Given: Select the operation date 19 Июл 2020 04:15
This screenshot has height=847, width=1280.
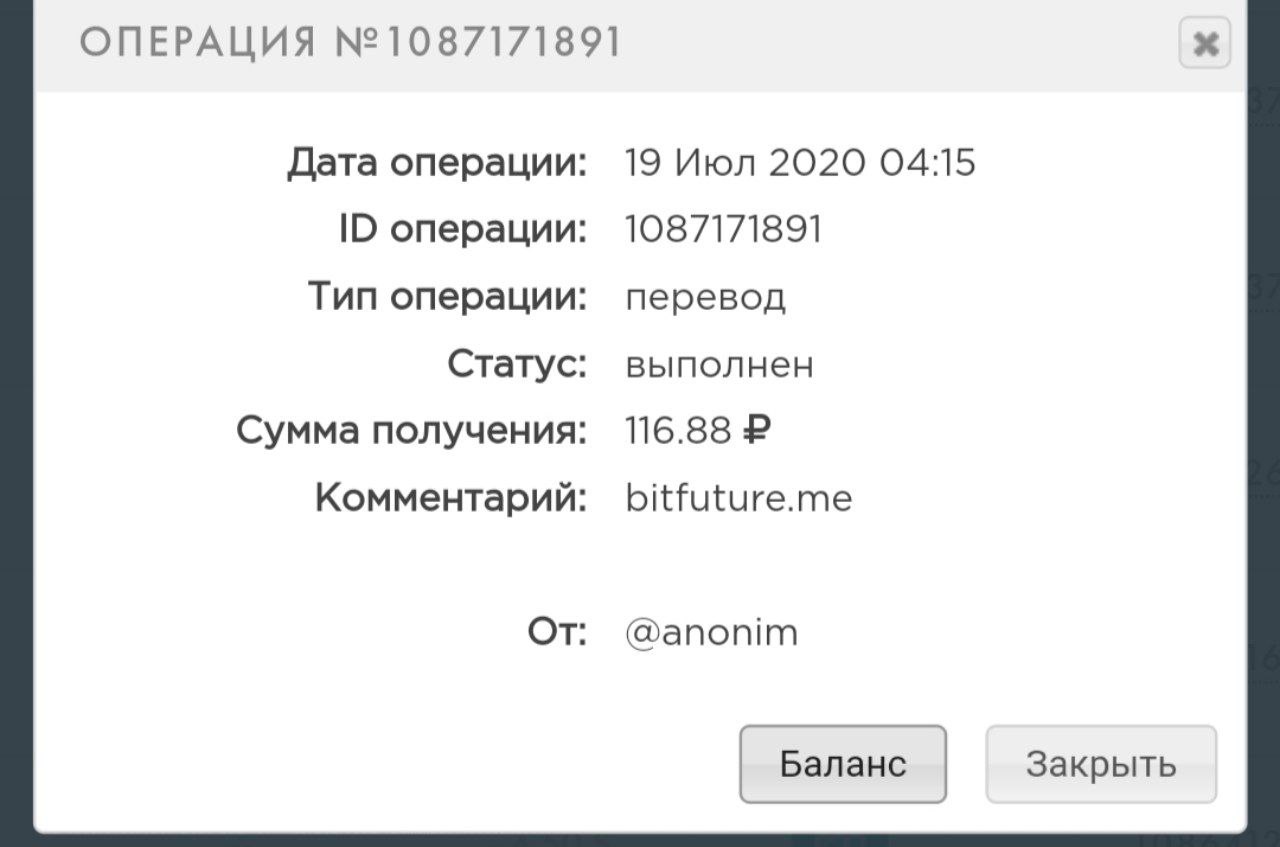Looking at the screenshot, I should 799,162.
